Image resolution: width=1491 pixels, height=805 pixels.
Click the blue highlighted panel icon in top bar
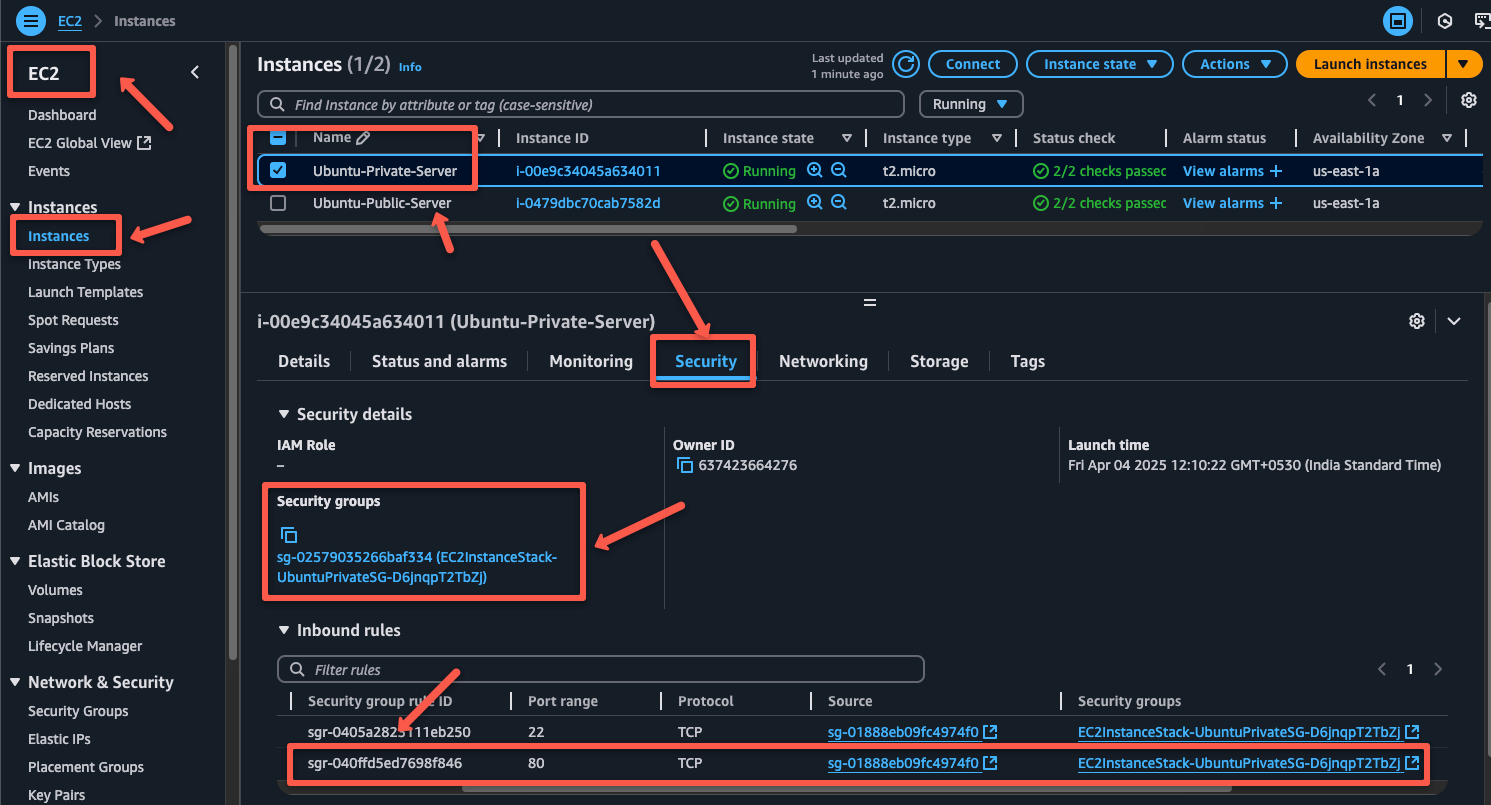click(x=1396, y=20)
